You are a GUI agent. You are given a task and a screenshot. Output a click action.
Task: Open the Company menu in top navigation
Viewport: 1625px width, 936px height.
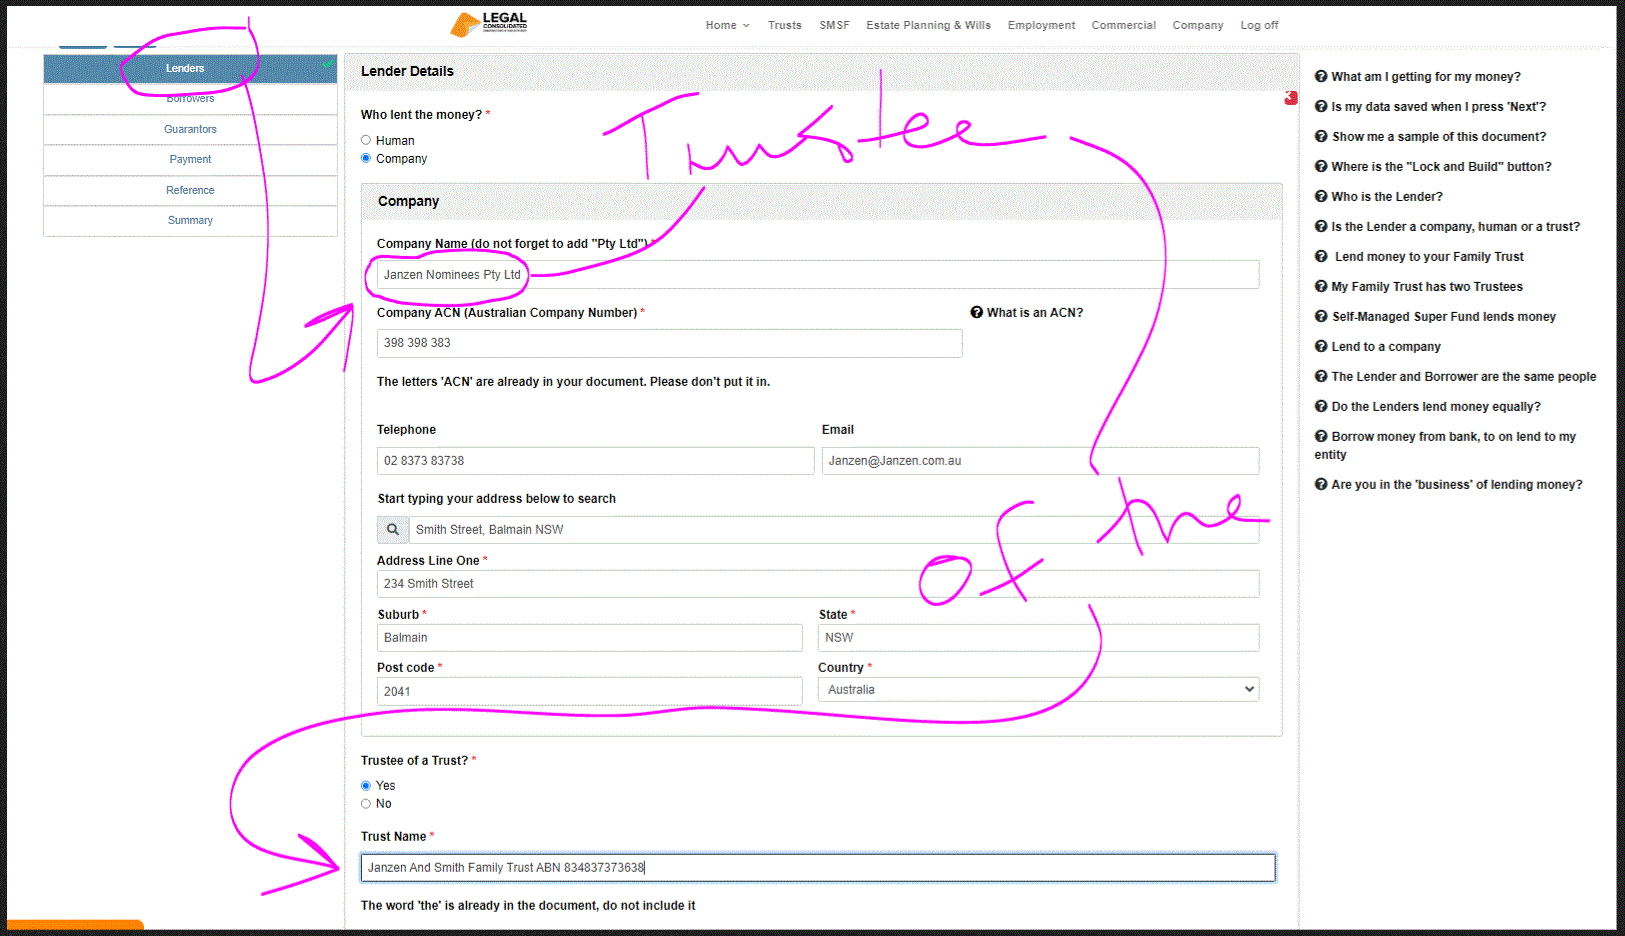1197,26
